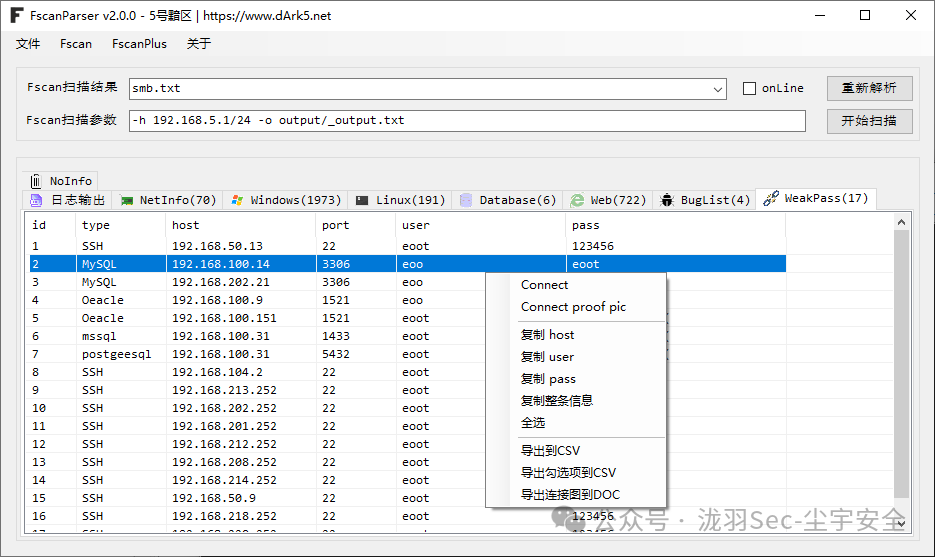Select the postgeesql type cell

coord(120,354)
